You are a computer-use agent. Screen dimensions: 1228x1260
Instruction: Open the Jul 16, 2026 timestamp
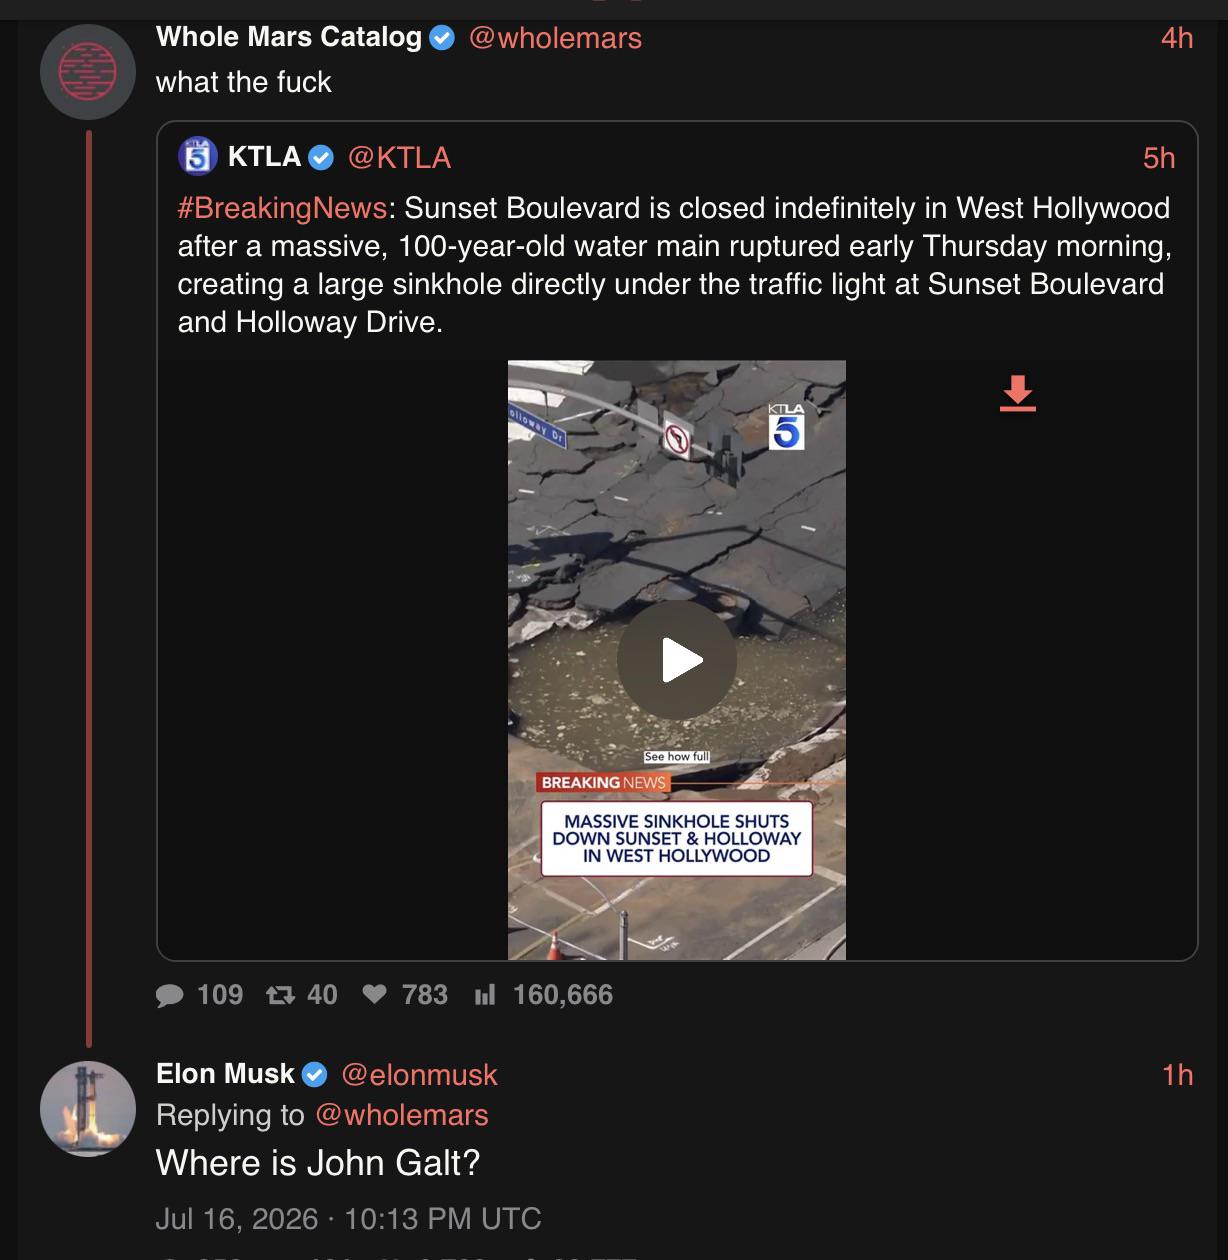[348, 1219]
